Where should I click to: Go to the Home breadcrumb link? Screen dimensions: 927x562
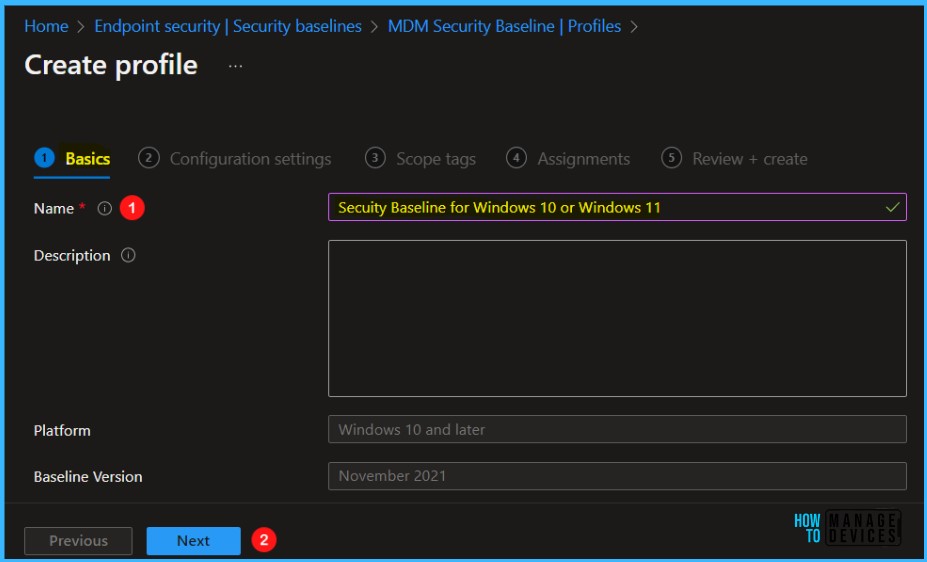(46, 26)
